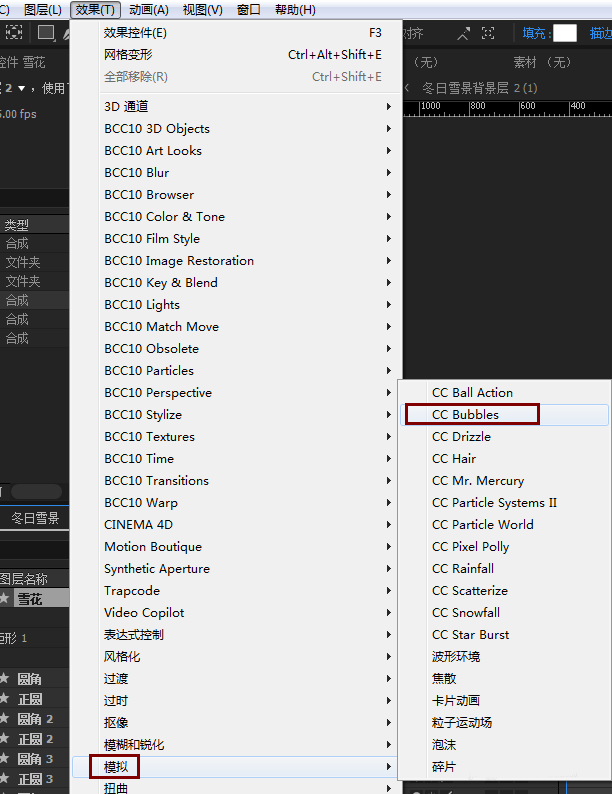This screenshot has width=612, height=794.
Task: Apply 波形环境 effect
Action: pyautogui.click(x=505, y=657)
